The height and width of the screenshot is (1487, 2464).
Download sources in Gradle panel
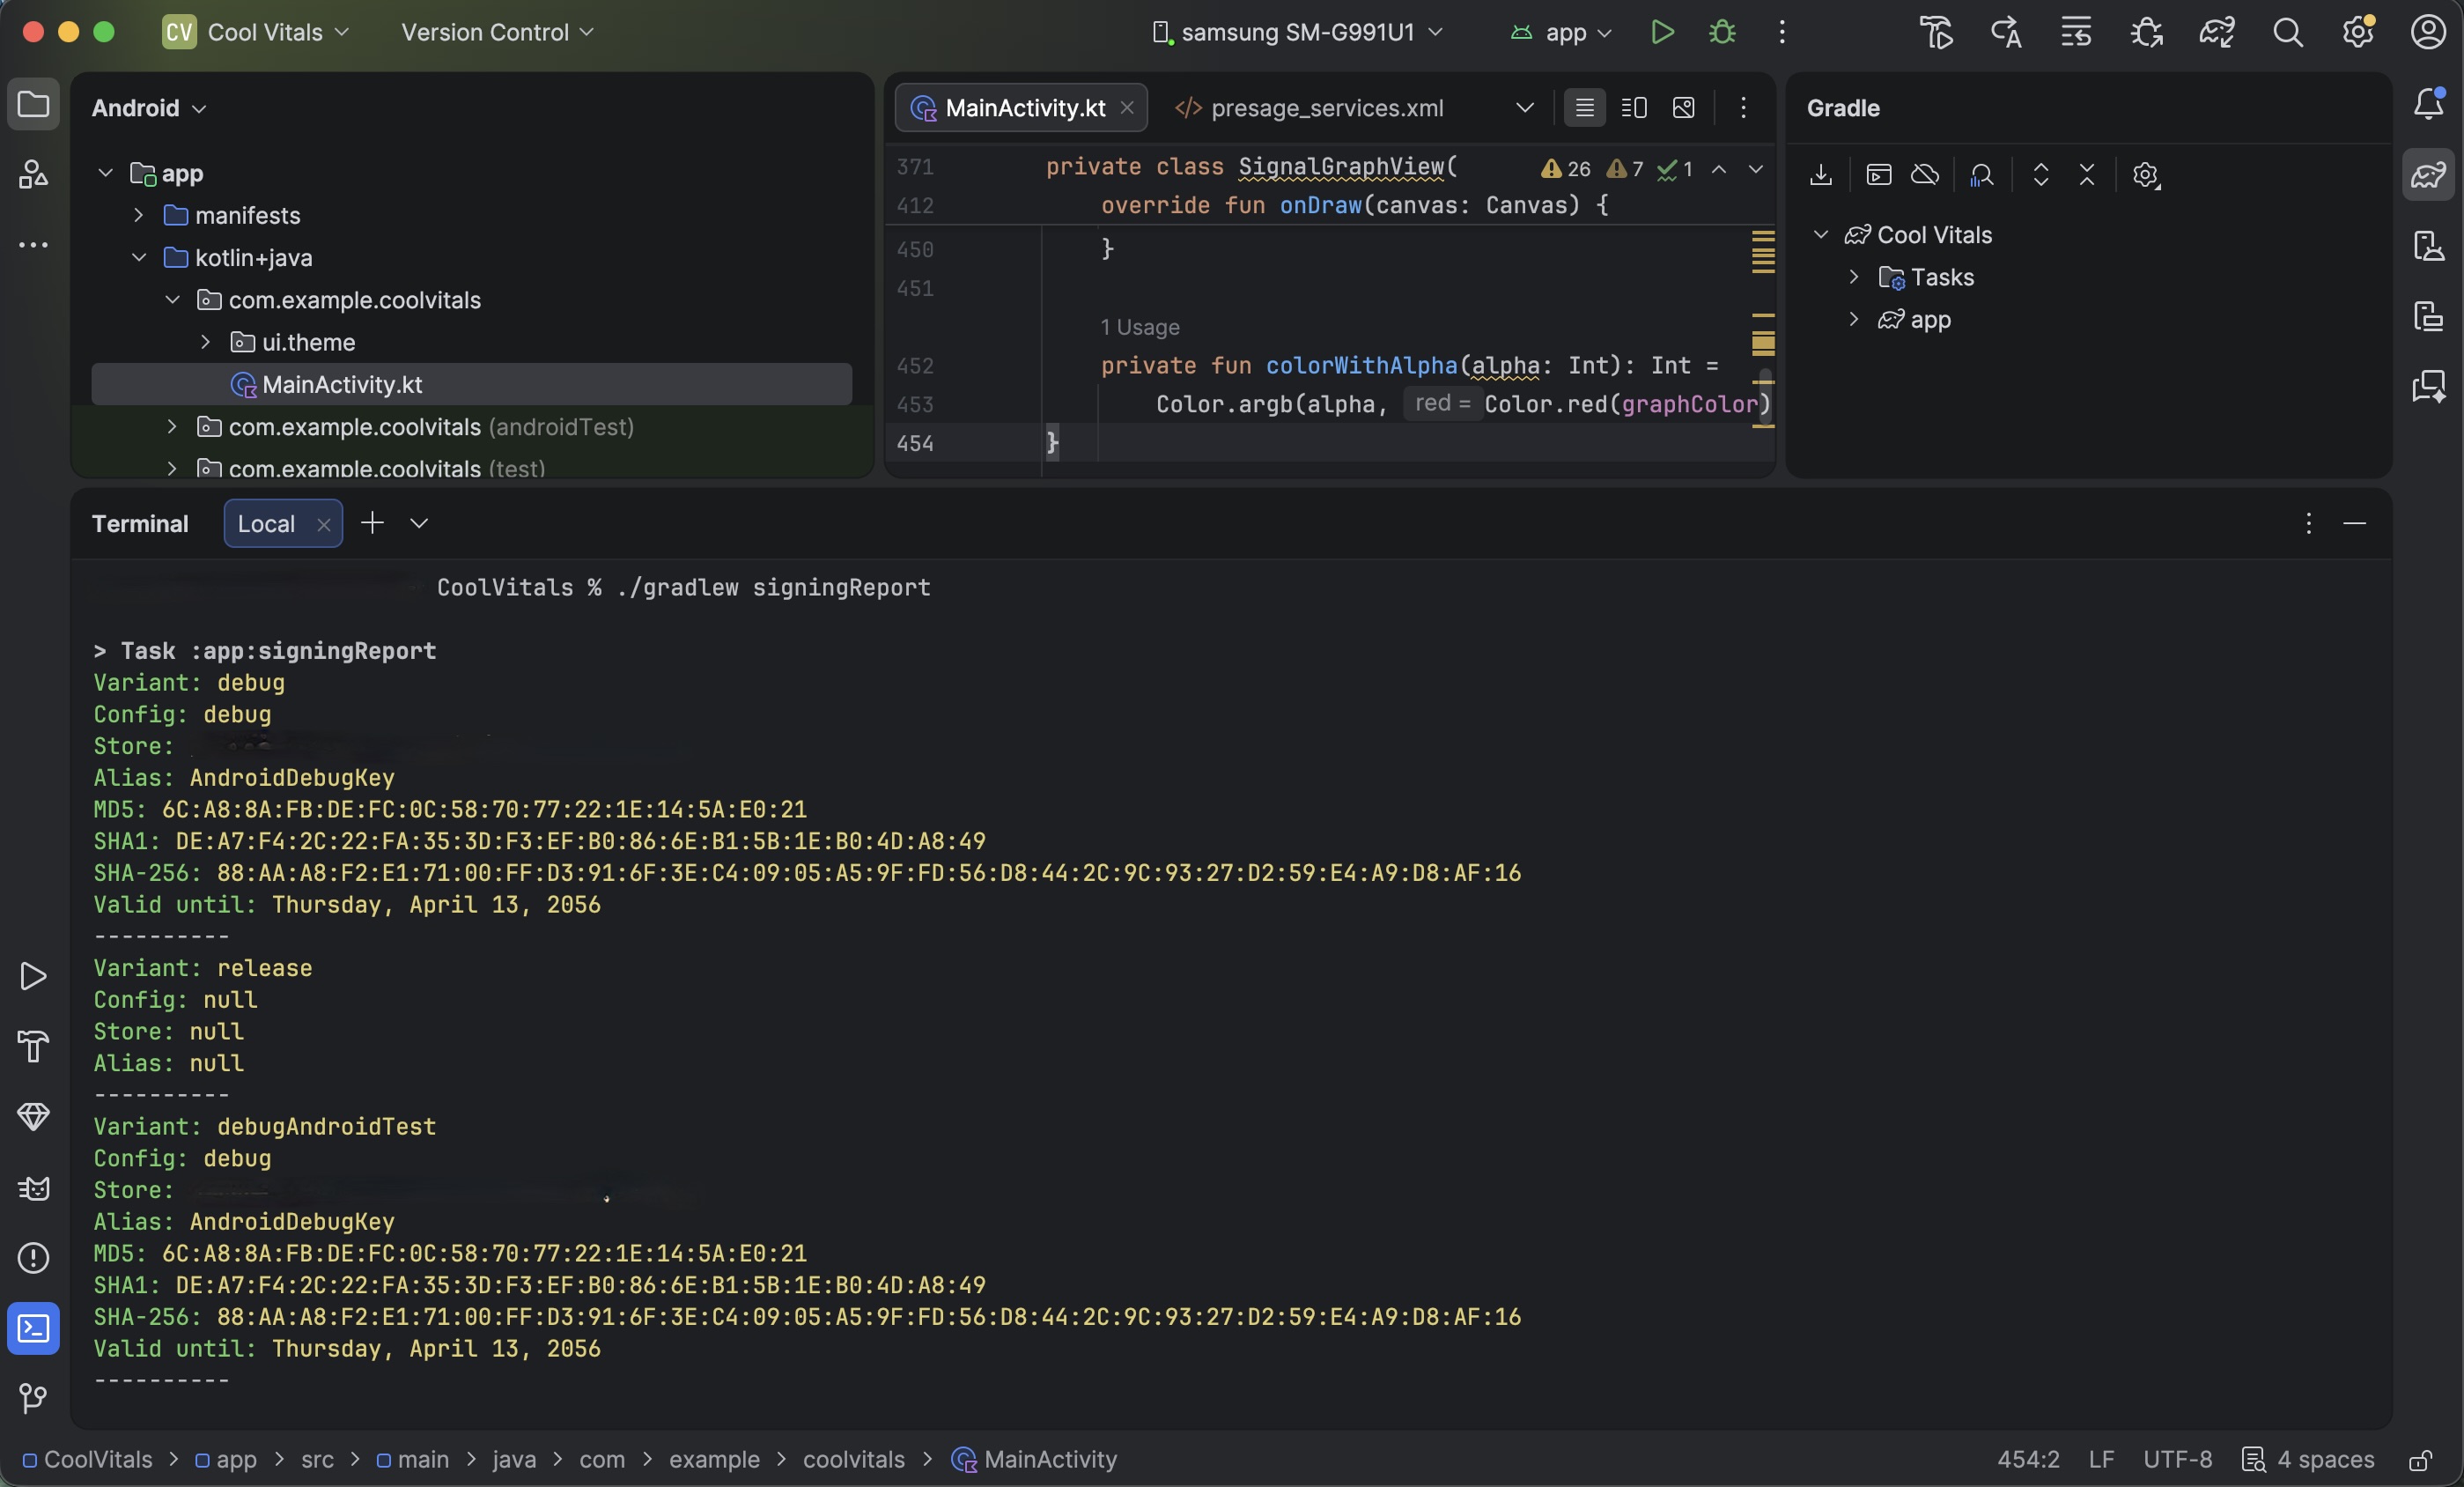tap(1821, 175)
